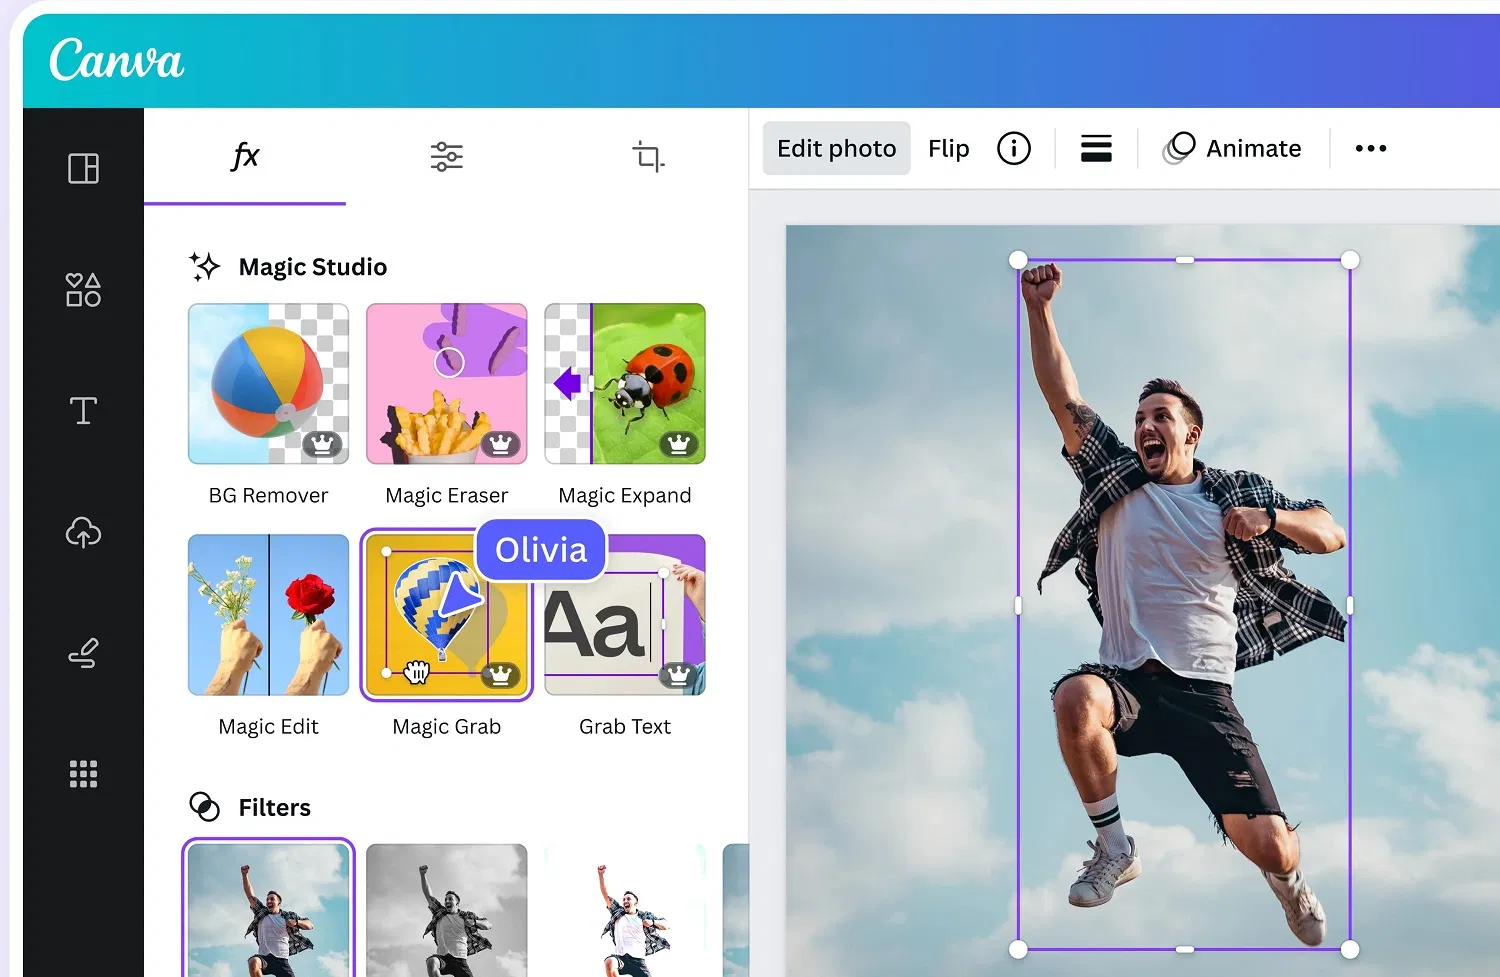Switch to the Effects fx tab

coord(245,156)
